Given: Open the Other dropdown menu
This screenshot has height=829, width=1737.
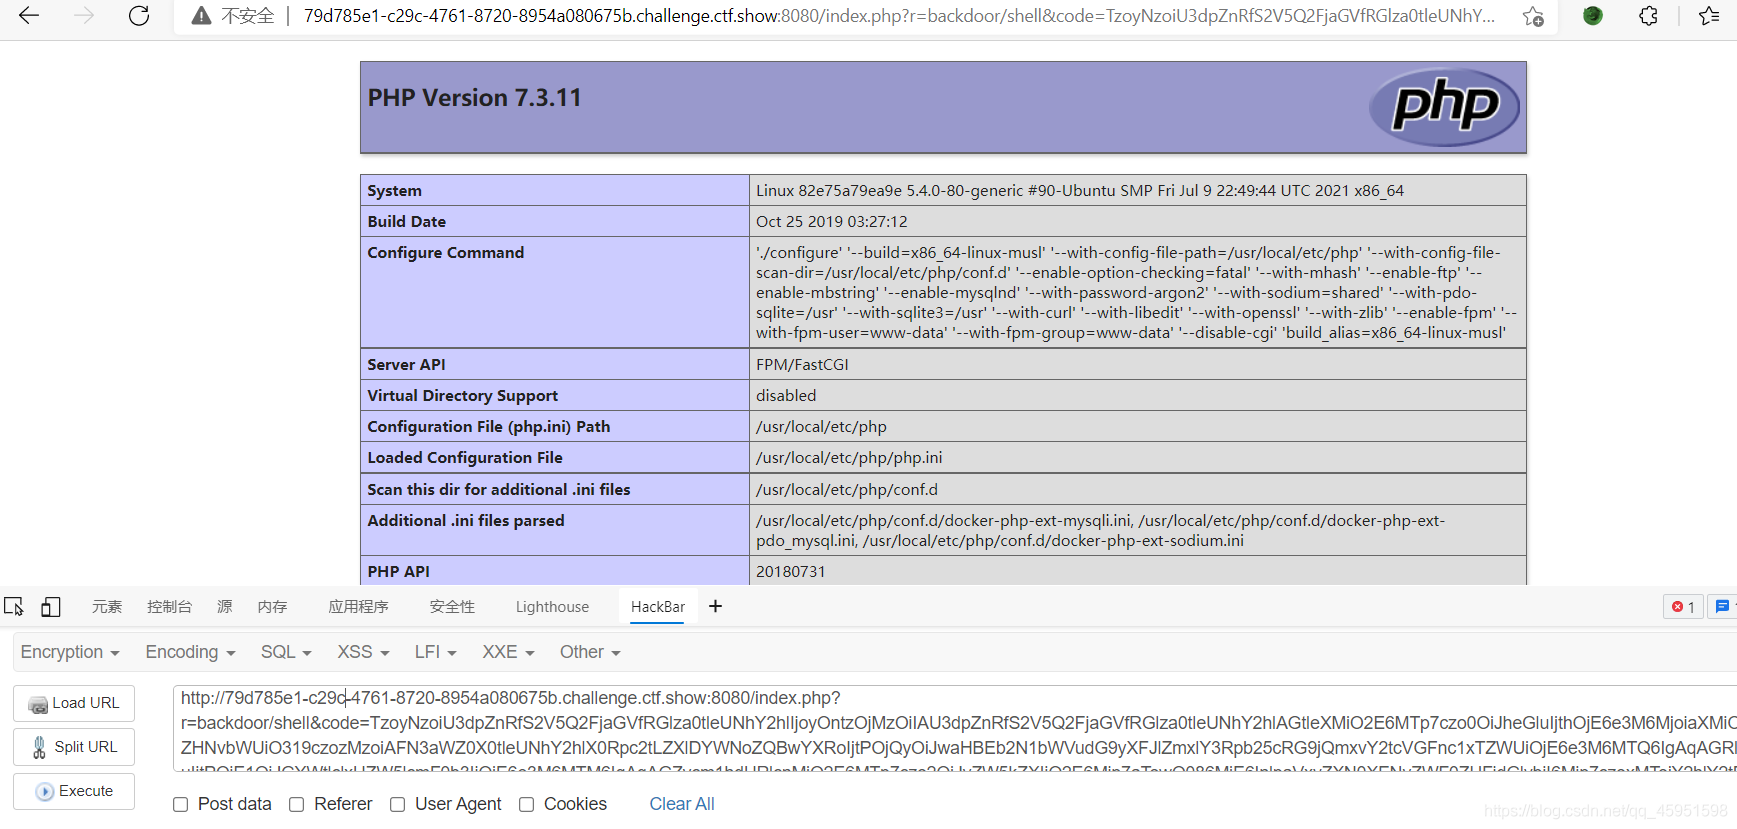Looking at the screenshot, I should [590, 652].
